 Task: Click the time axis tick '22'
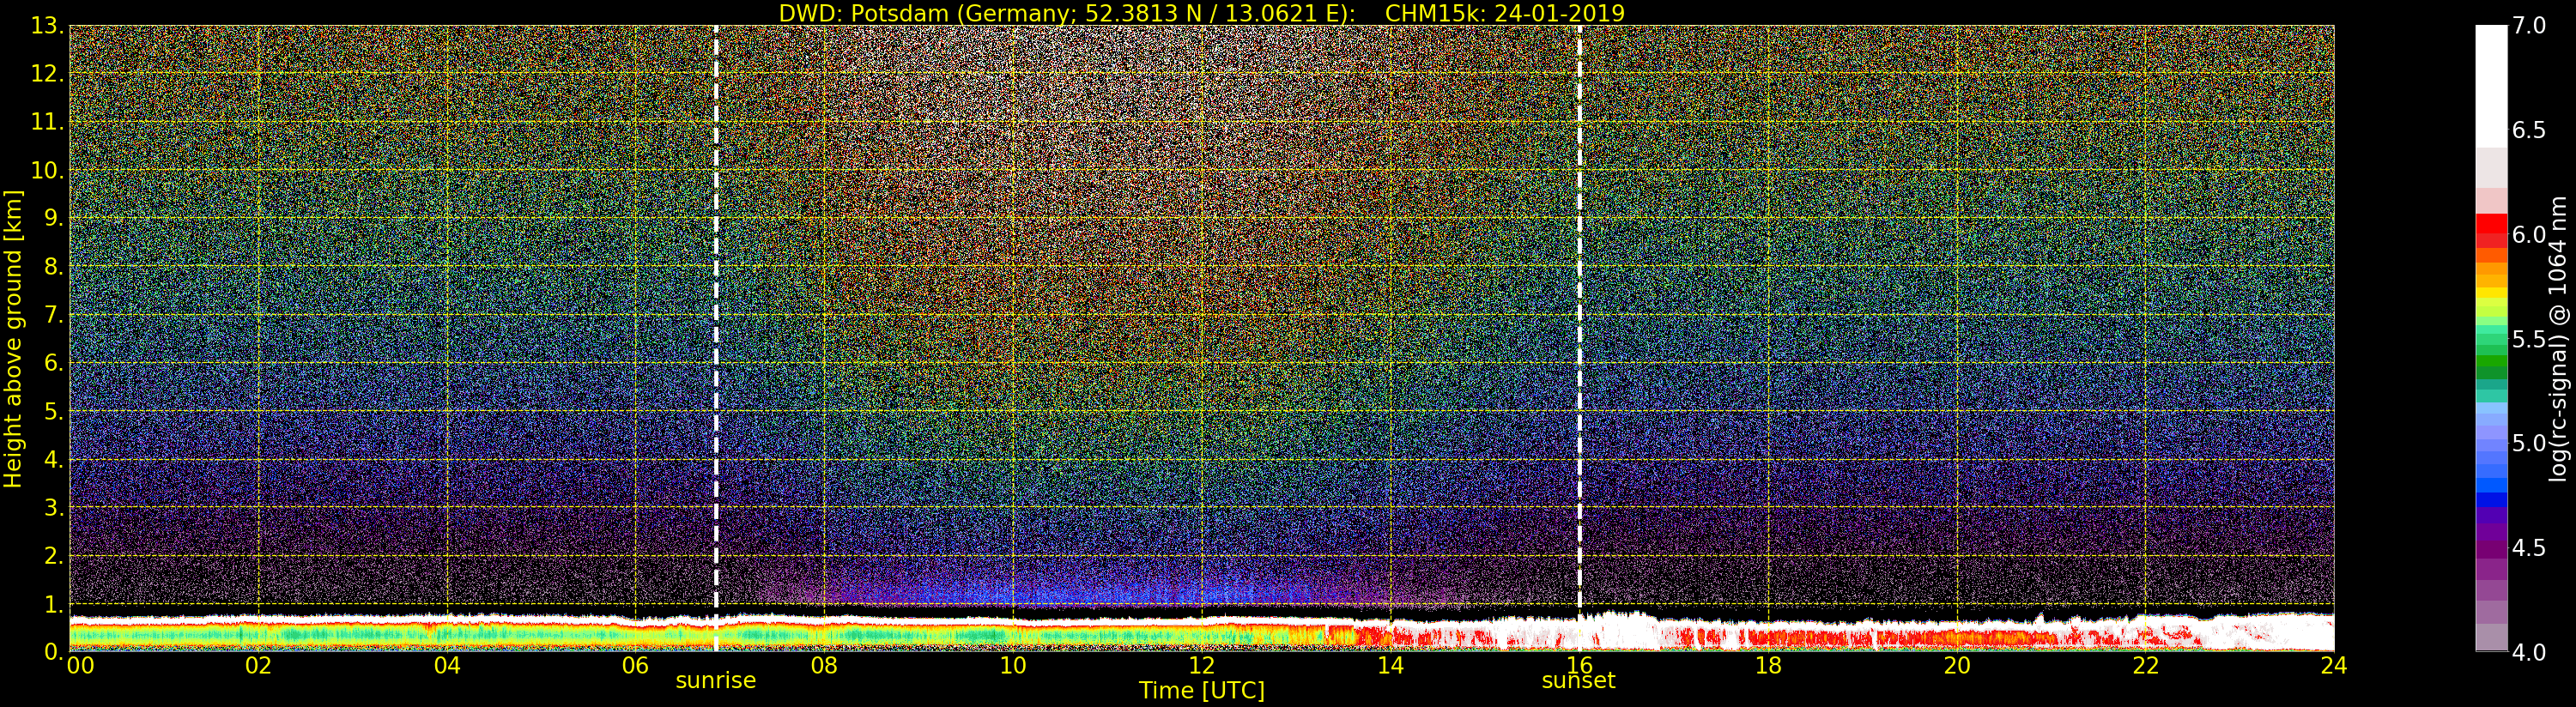click(2146, 665)
